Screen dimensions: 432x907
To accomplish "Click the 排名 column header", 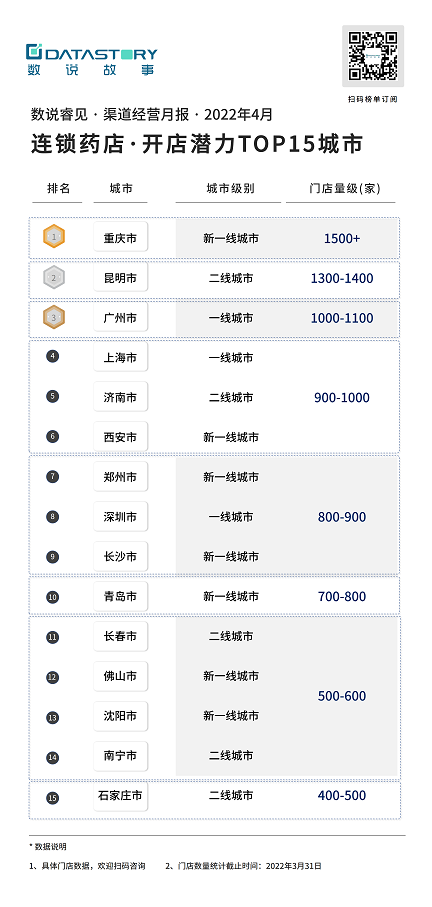I will point(58,189).
